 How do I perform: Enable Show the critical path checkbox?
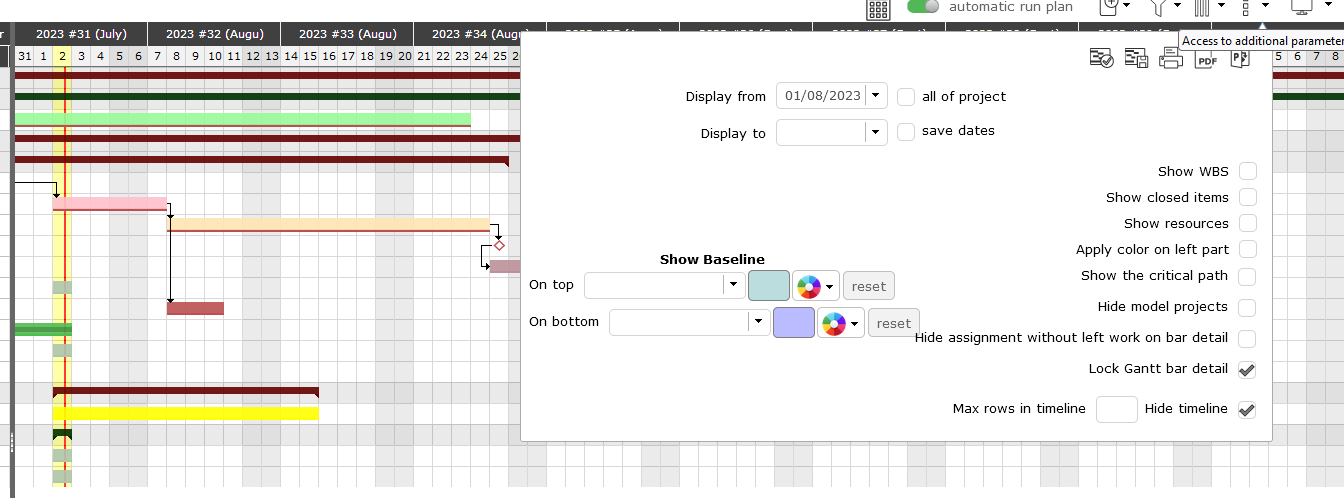click(x=1248, y=276)
